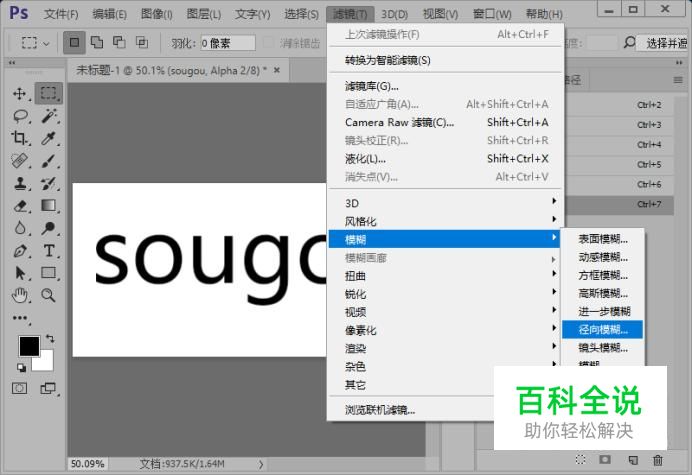This screenshot has width=692, height=475.
Task: Choose New Selection mode in options bar
Action: pyautogui.click(x=74, y=42)
